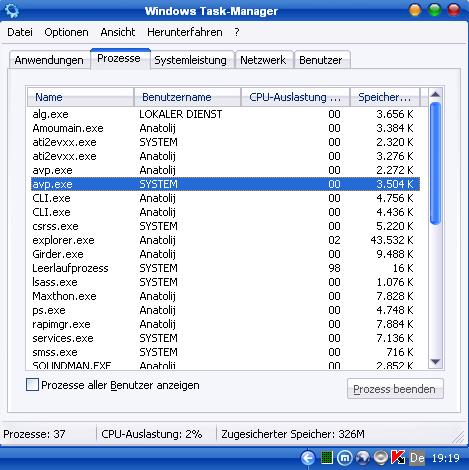
Task: Click the scroll up arrow of process list
Action: 435,95
